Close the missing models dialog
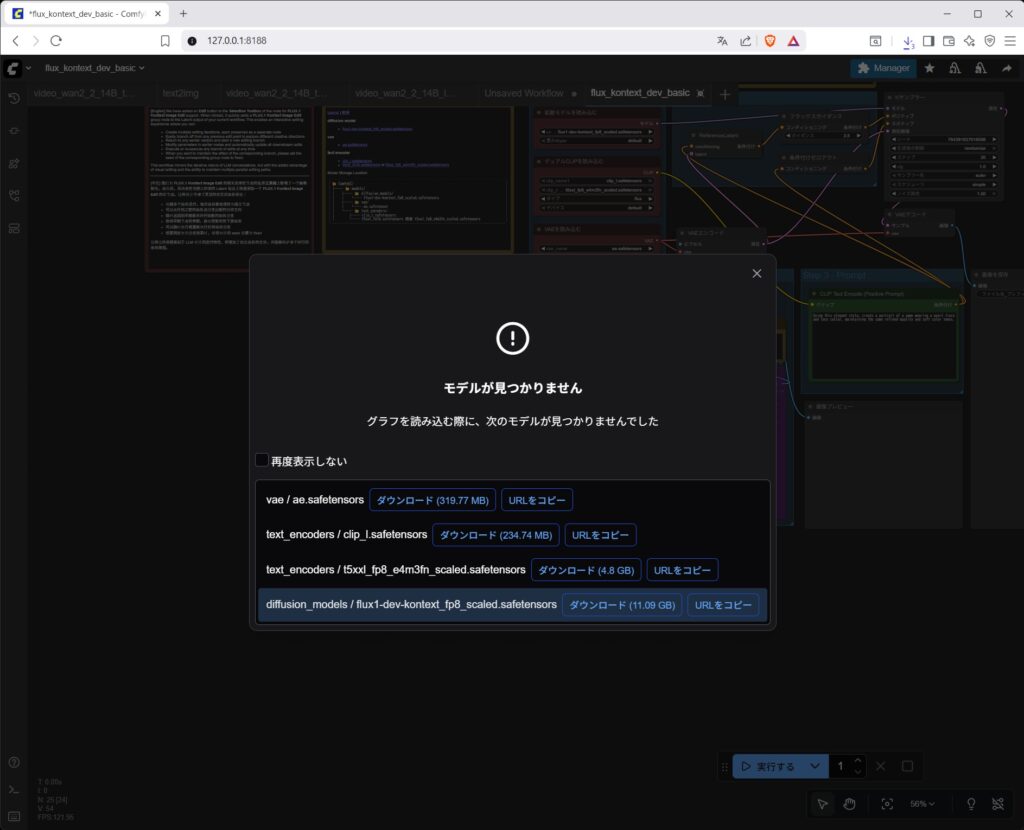Image resolution: width=1024 pixels, height=830 pixels. pos(756,273)
